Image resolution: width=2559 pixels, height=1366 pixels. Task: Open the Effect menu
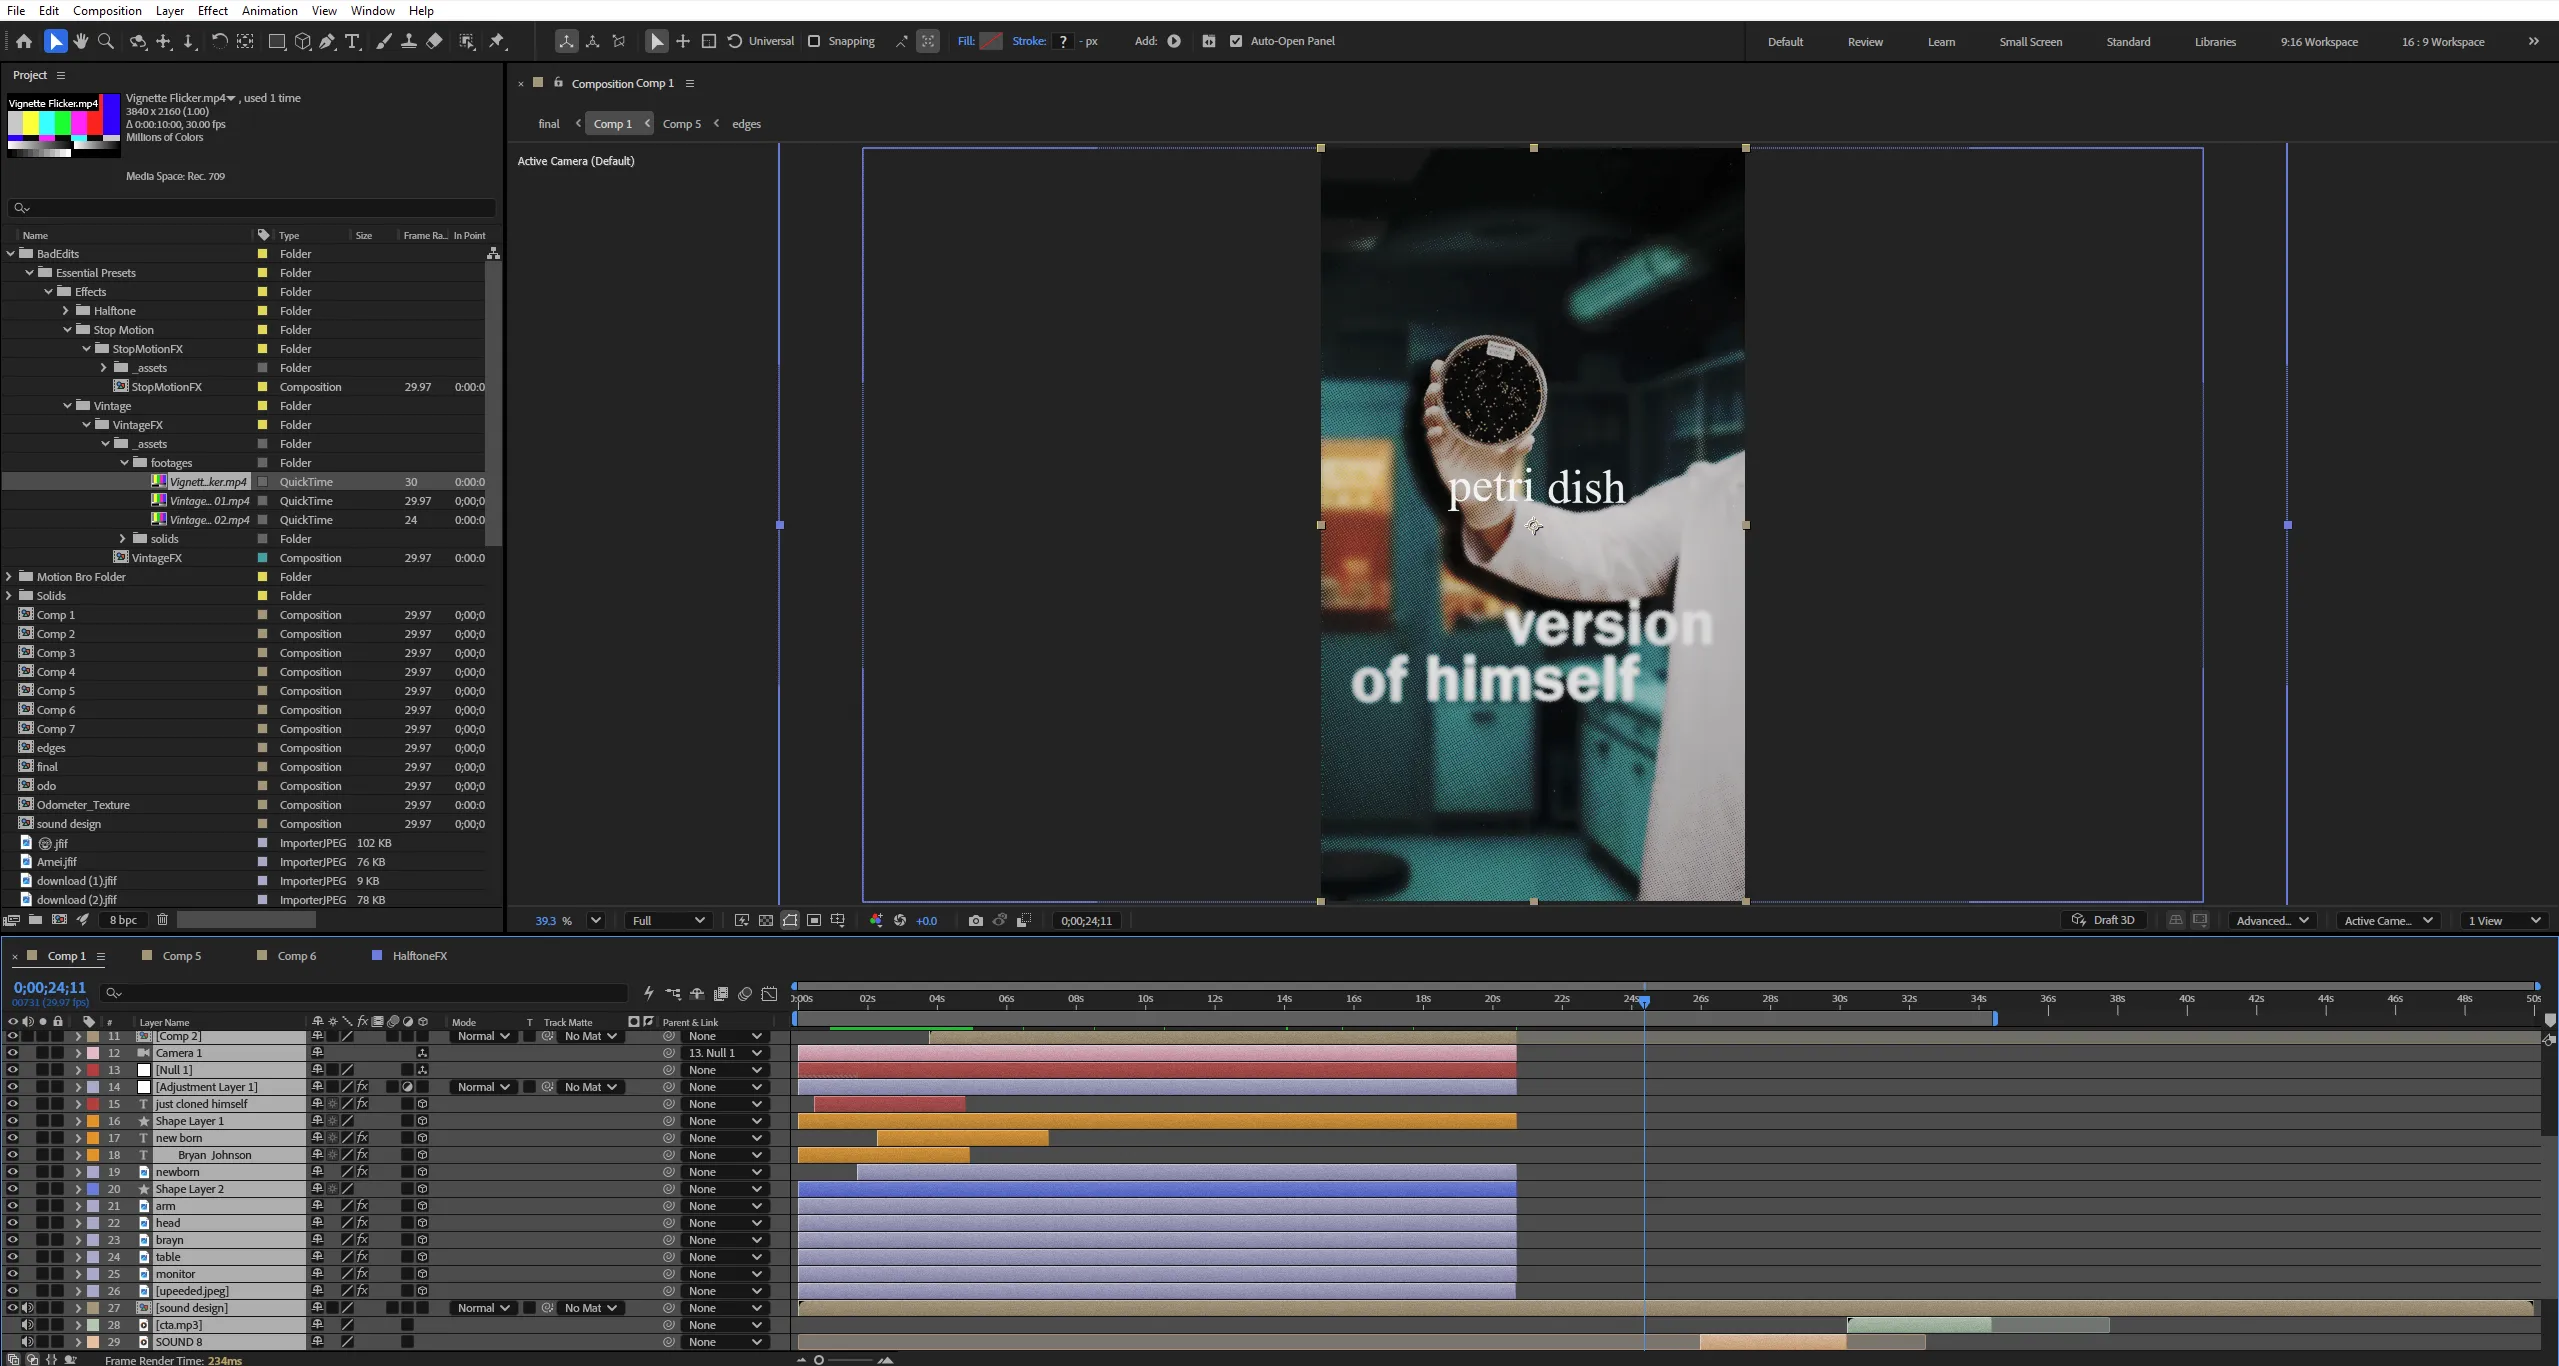coord(213,11)
